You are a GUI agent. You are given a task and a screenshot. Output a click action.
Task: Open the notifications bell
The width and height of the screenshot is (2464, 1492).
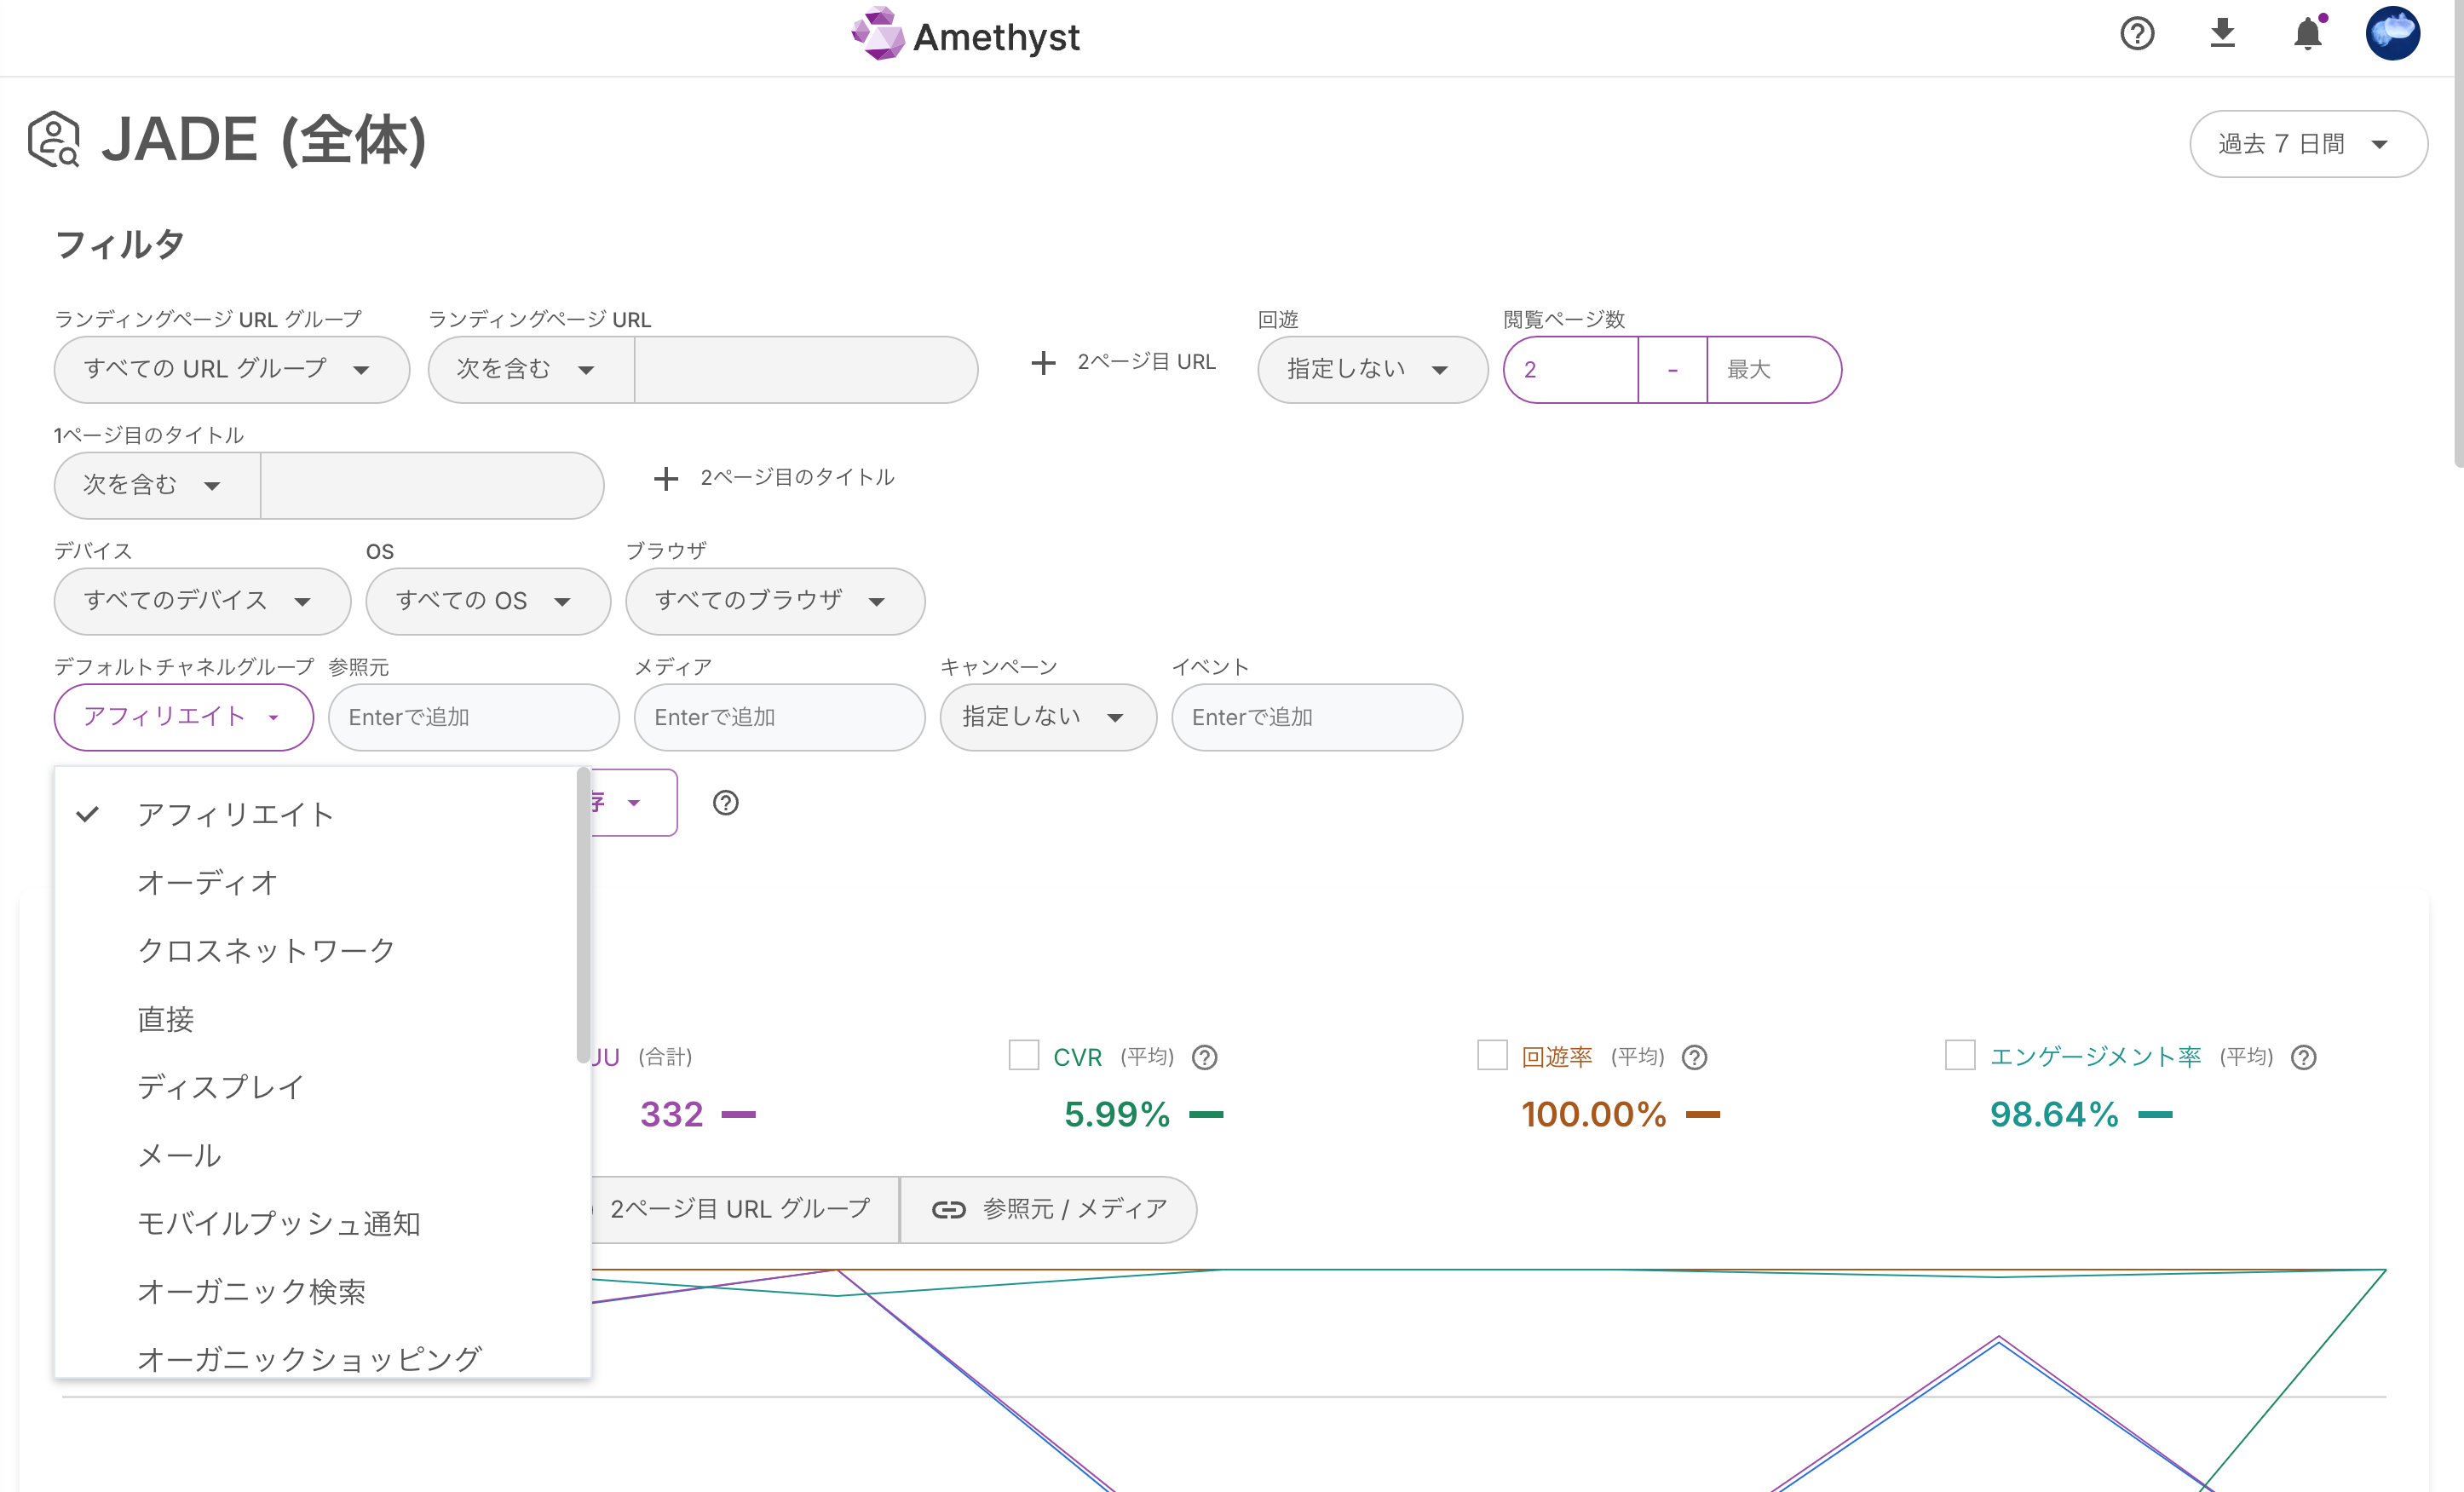coord(2307,34)
